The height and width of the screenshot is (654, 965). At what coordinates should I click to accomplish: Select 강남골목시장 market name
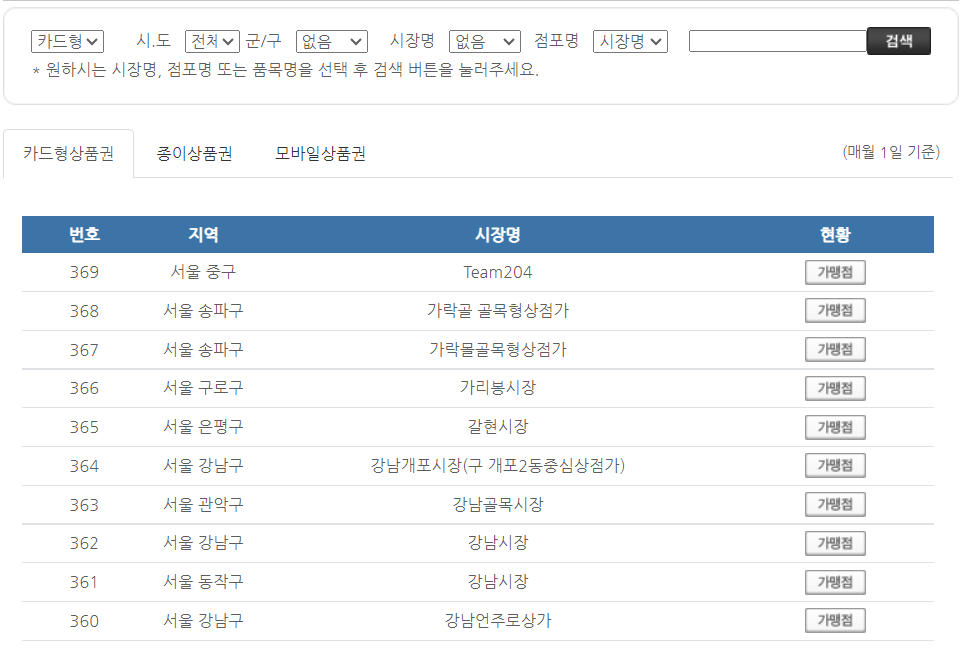(497, 504)
